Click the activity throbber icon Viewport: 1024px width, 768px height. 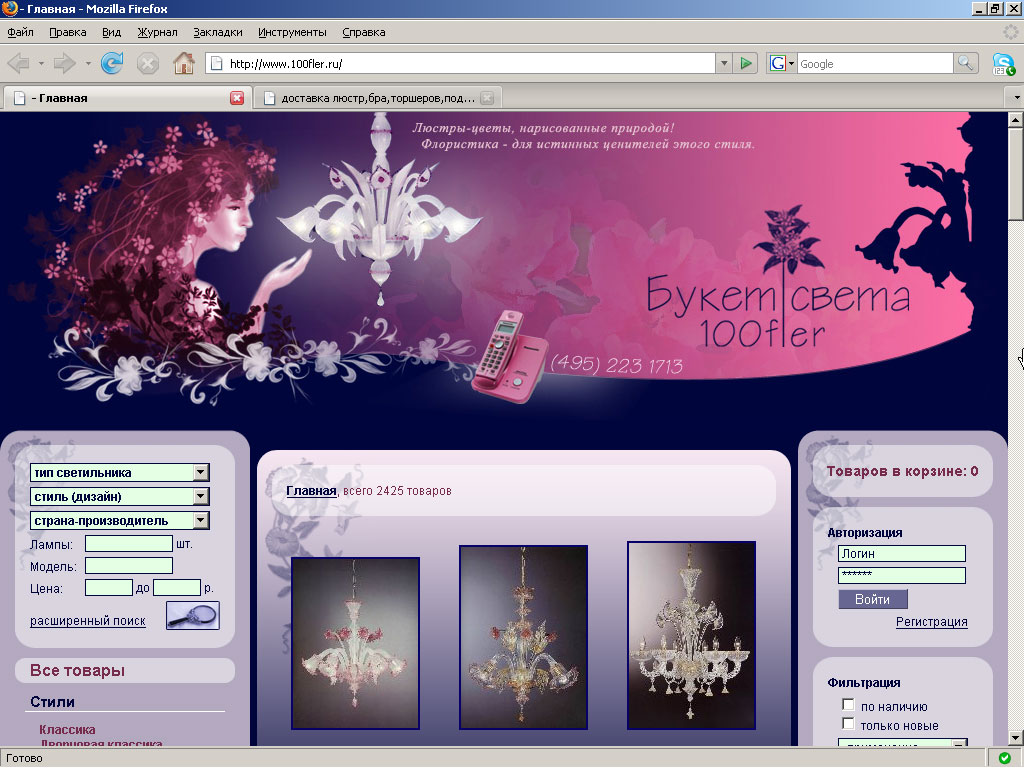tap(1010, 31)
